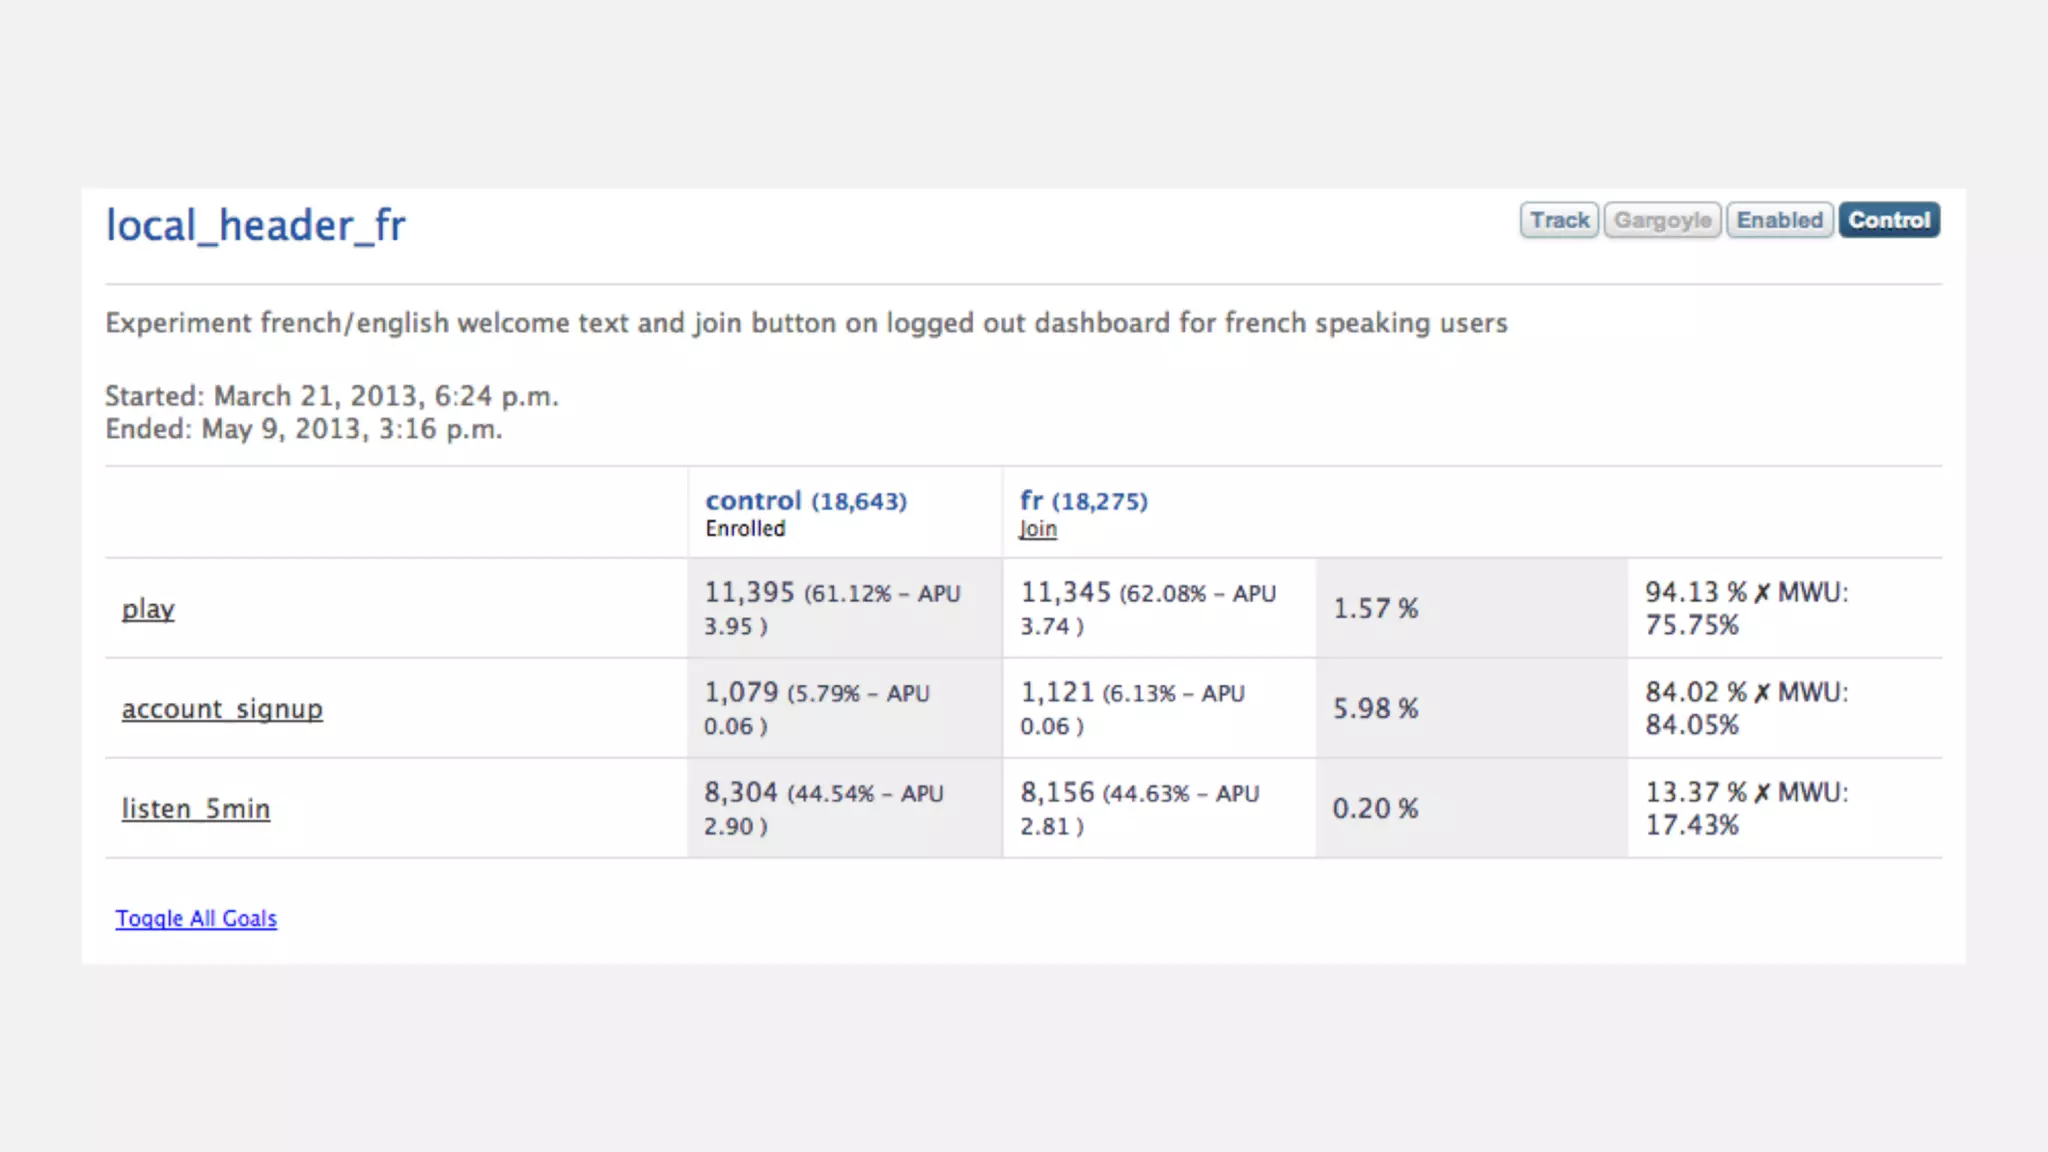Screen dimensions: 2048x1152
Task: Click the Toggle All Goals link
Action: coord(196,918)
